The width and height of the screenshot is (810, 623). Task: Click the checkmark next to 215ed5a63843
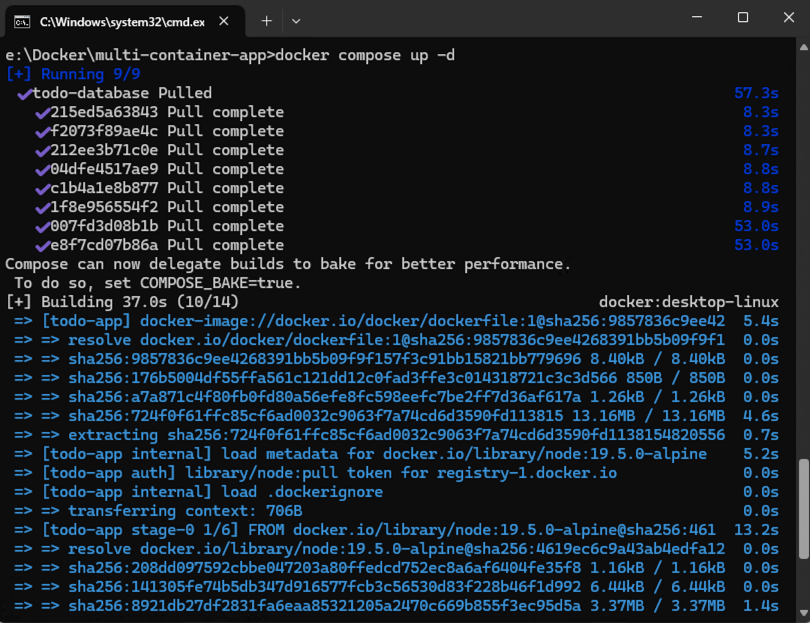[x=42, y=112]
